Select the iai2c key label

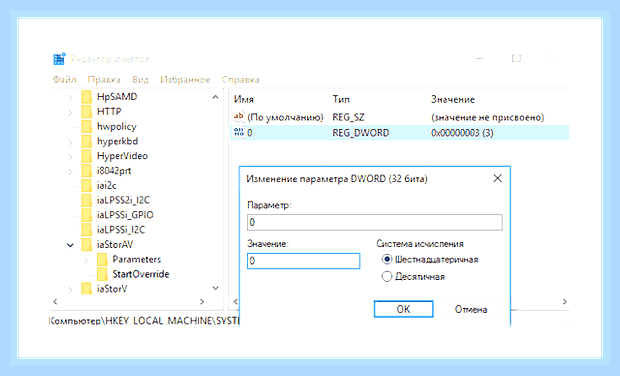click(106, 185)
